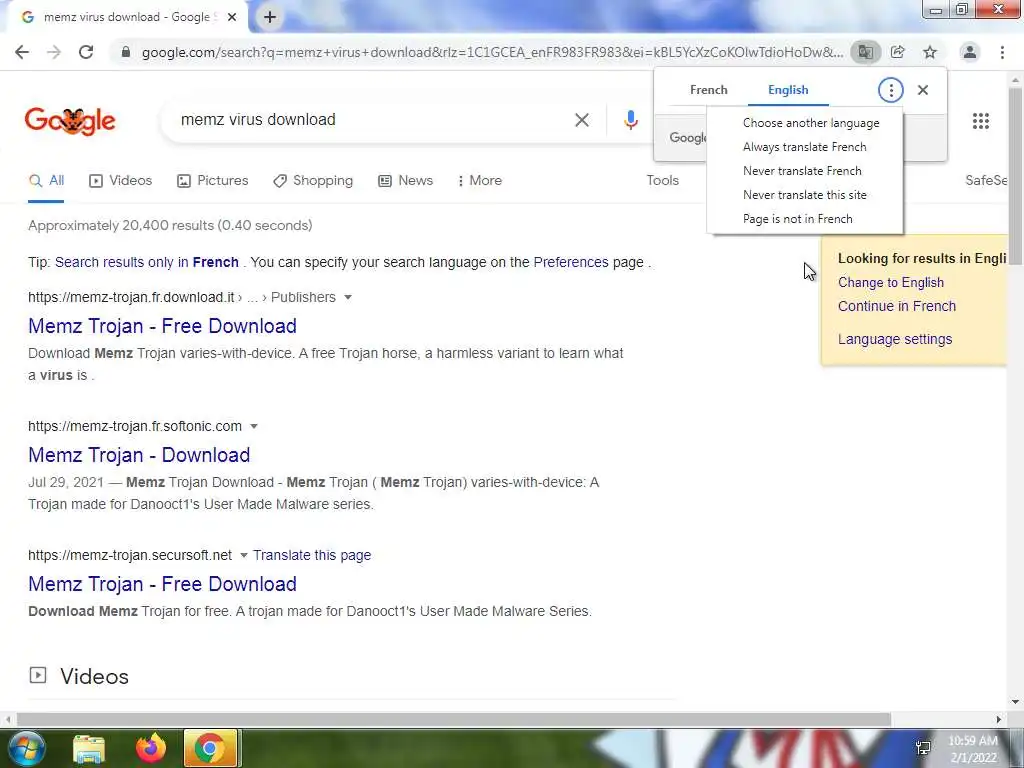Switch to the Shopping results tab
The width and height of the screenshot is (1024, 768).
coord(313,181)
